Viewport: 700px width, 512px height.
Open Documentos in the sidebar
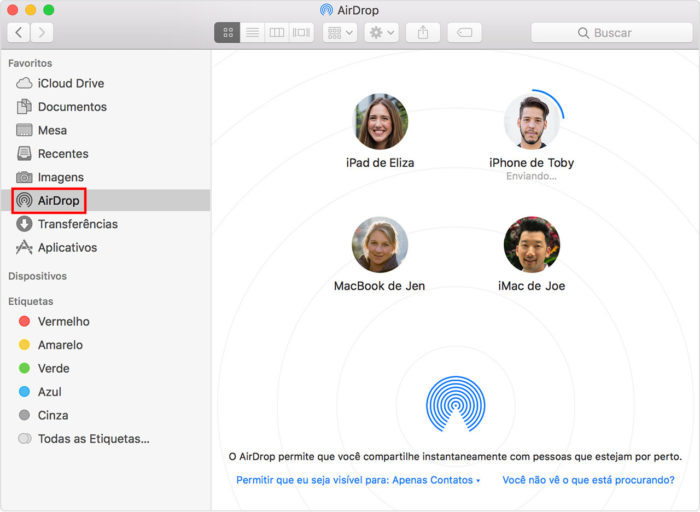click(x=106, y=107)
